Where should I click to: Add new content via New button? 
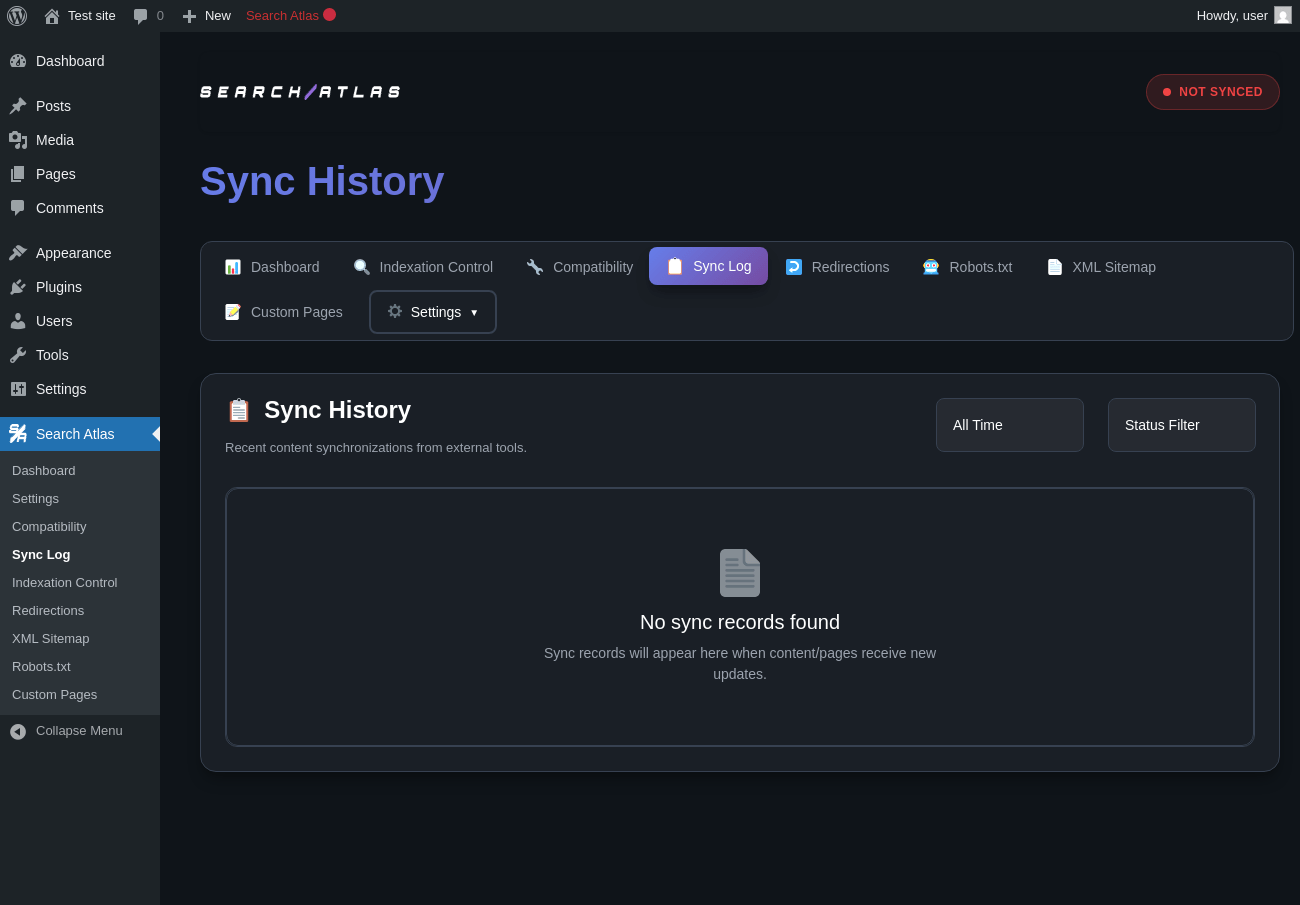coord(207,16)
